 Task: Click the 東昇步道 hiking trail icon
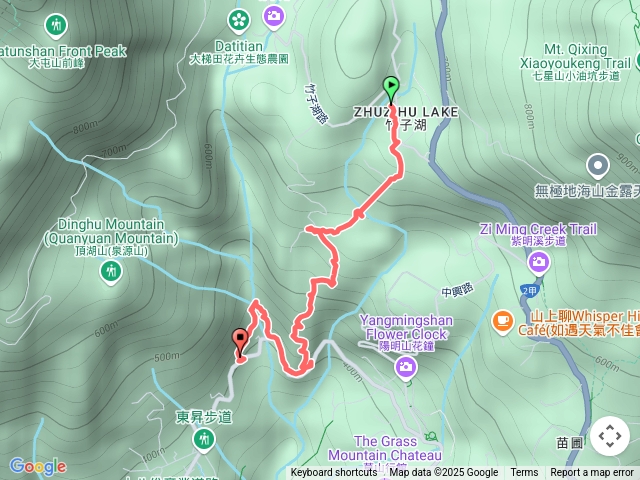[203, 440]
